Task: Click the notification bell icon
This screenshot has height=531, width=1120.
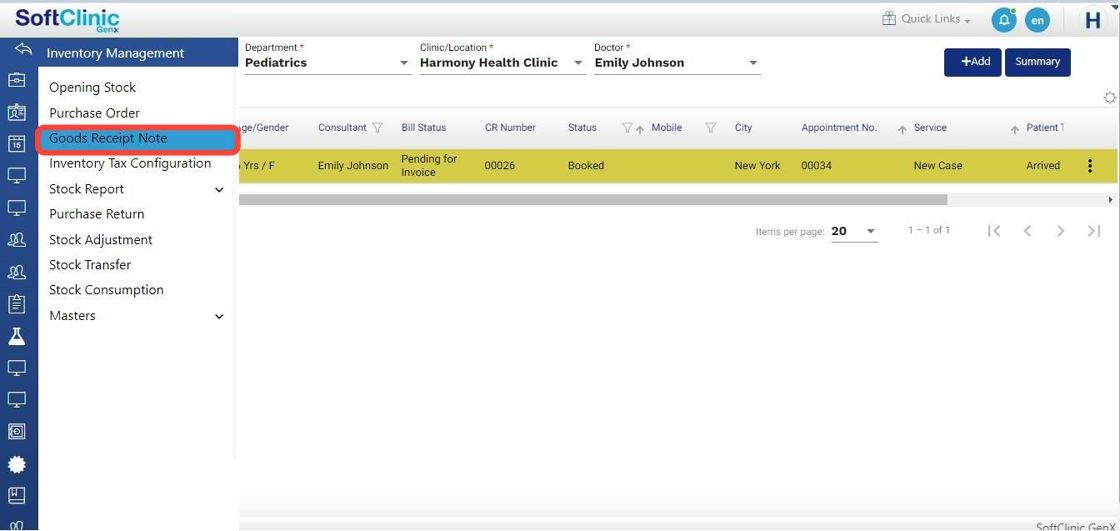Action: pos(1003,20)
